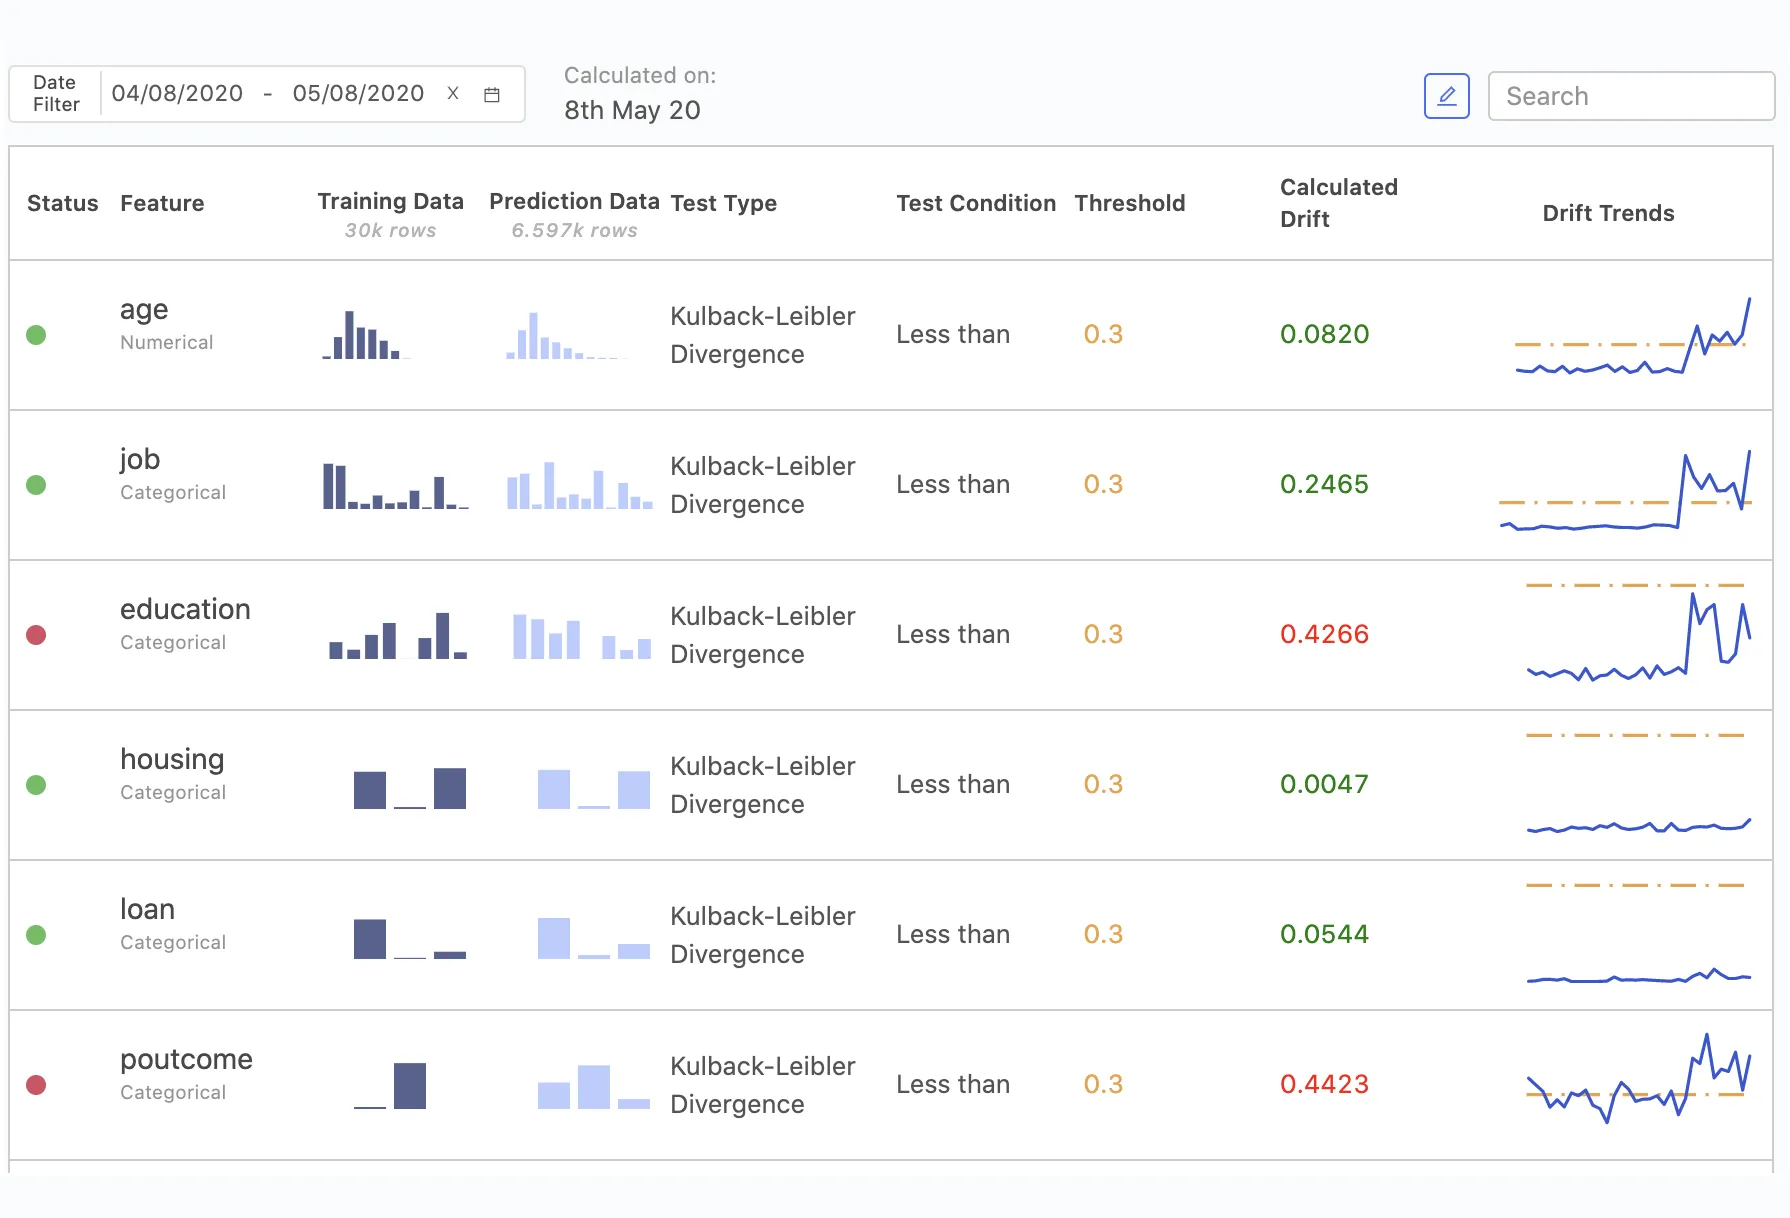Click the green status dot for age

(36, 335)
